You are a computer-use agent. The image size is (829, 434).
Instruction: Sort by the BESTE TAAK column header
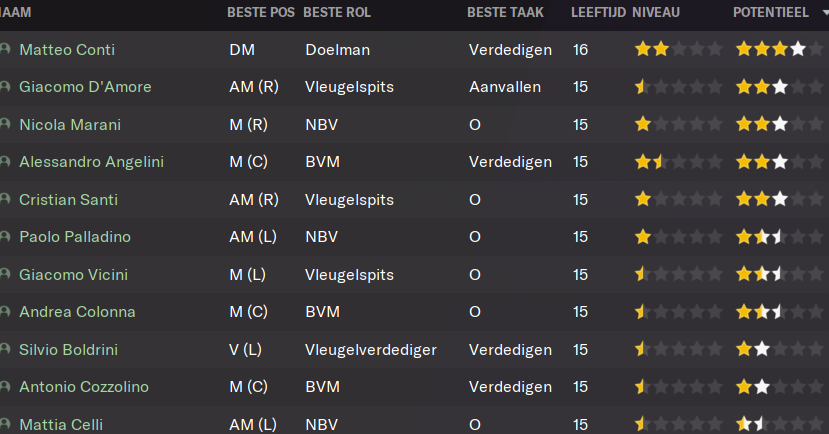505,13
